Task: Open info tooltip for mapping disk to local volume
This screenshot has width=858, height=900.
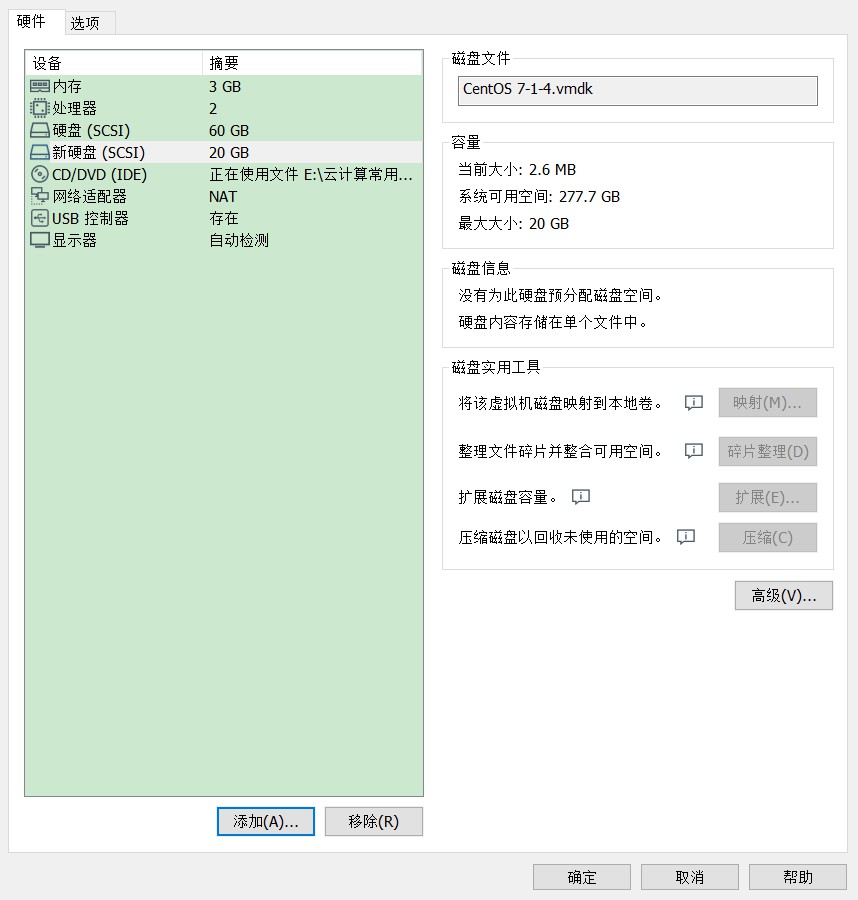Action: pyautogui.click(x=694, y=403)
